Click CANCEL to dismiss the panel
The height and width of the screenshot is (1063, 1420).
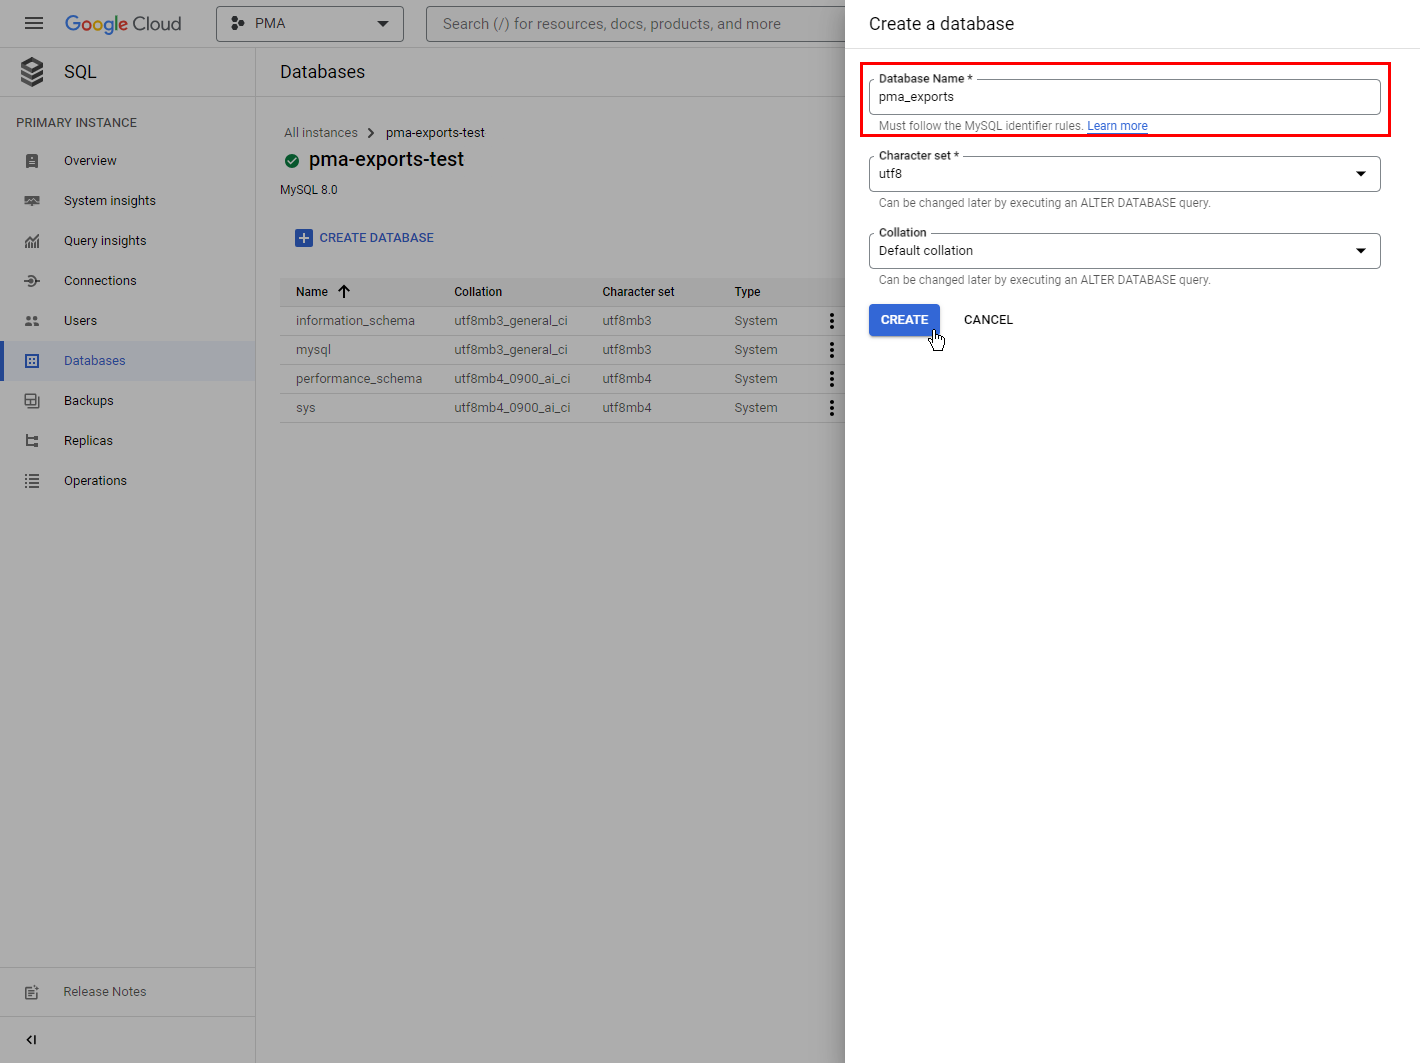pyautogui.click(x=988, y=320)
